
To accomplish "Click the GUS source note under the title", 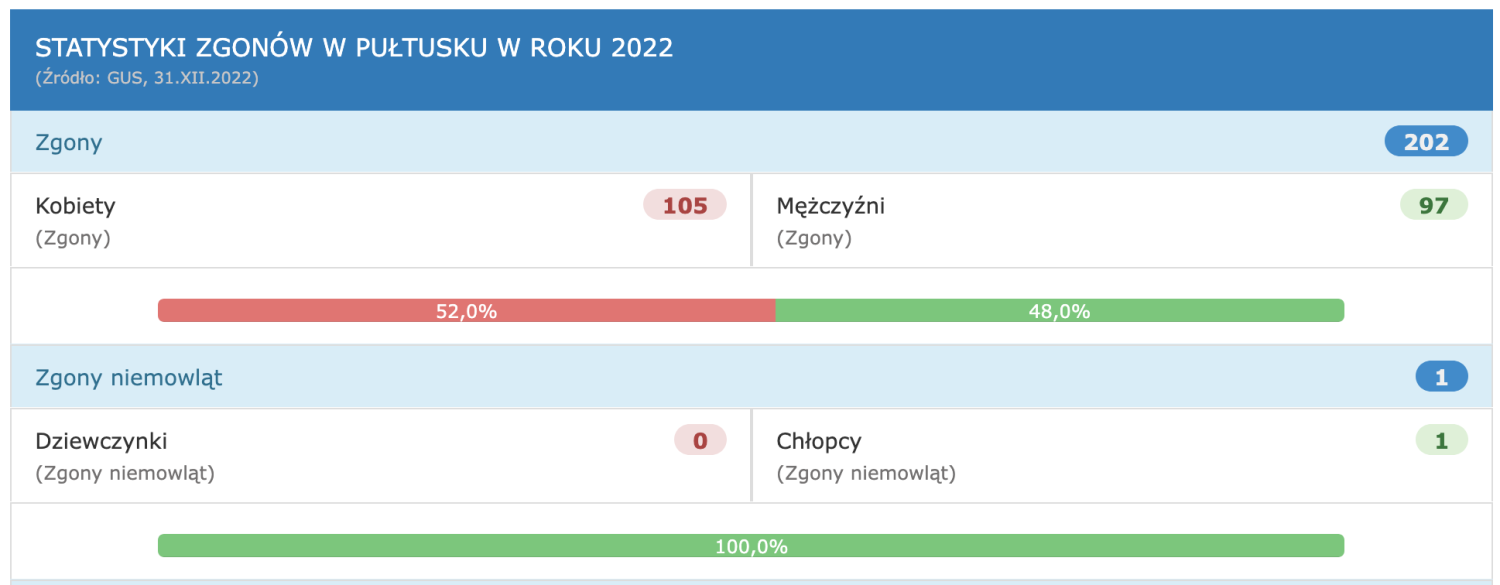I will coord(147,77).
